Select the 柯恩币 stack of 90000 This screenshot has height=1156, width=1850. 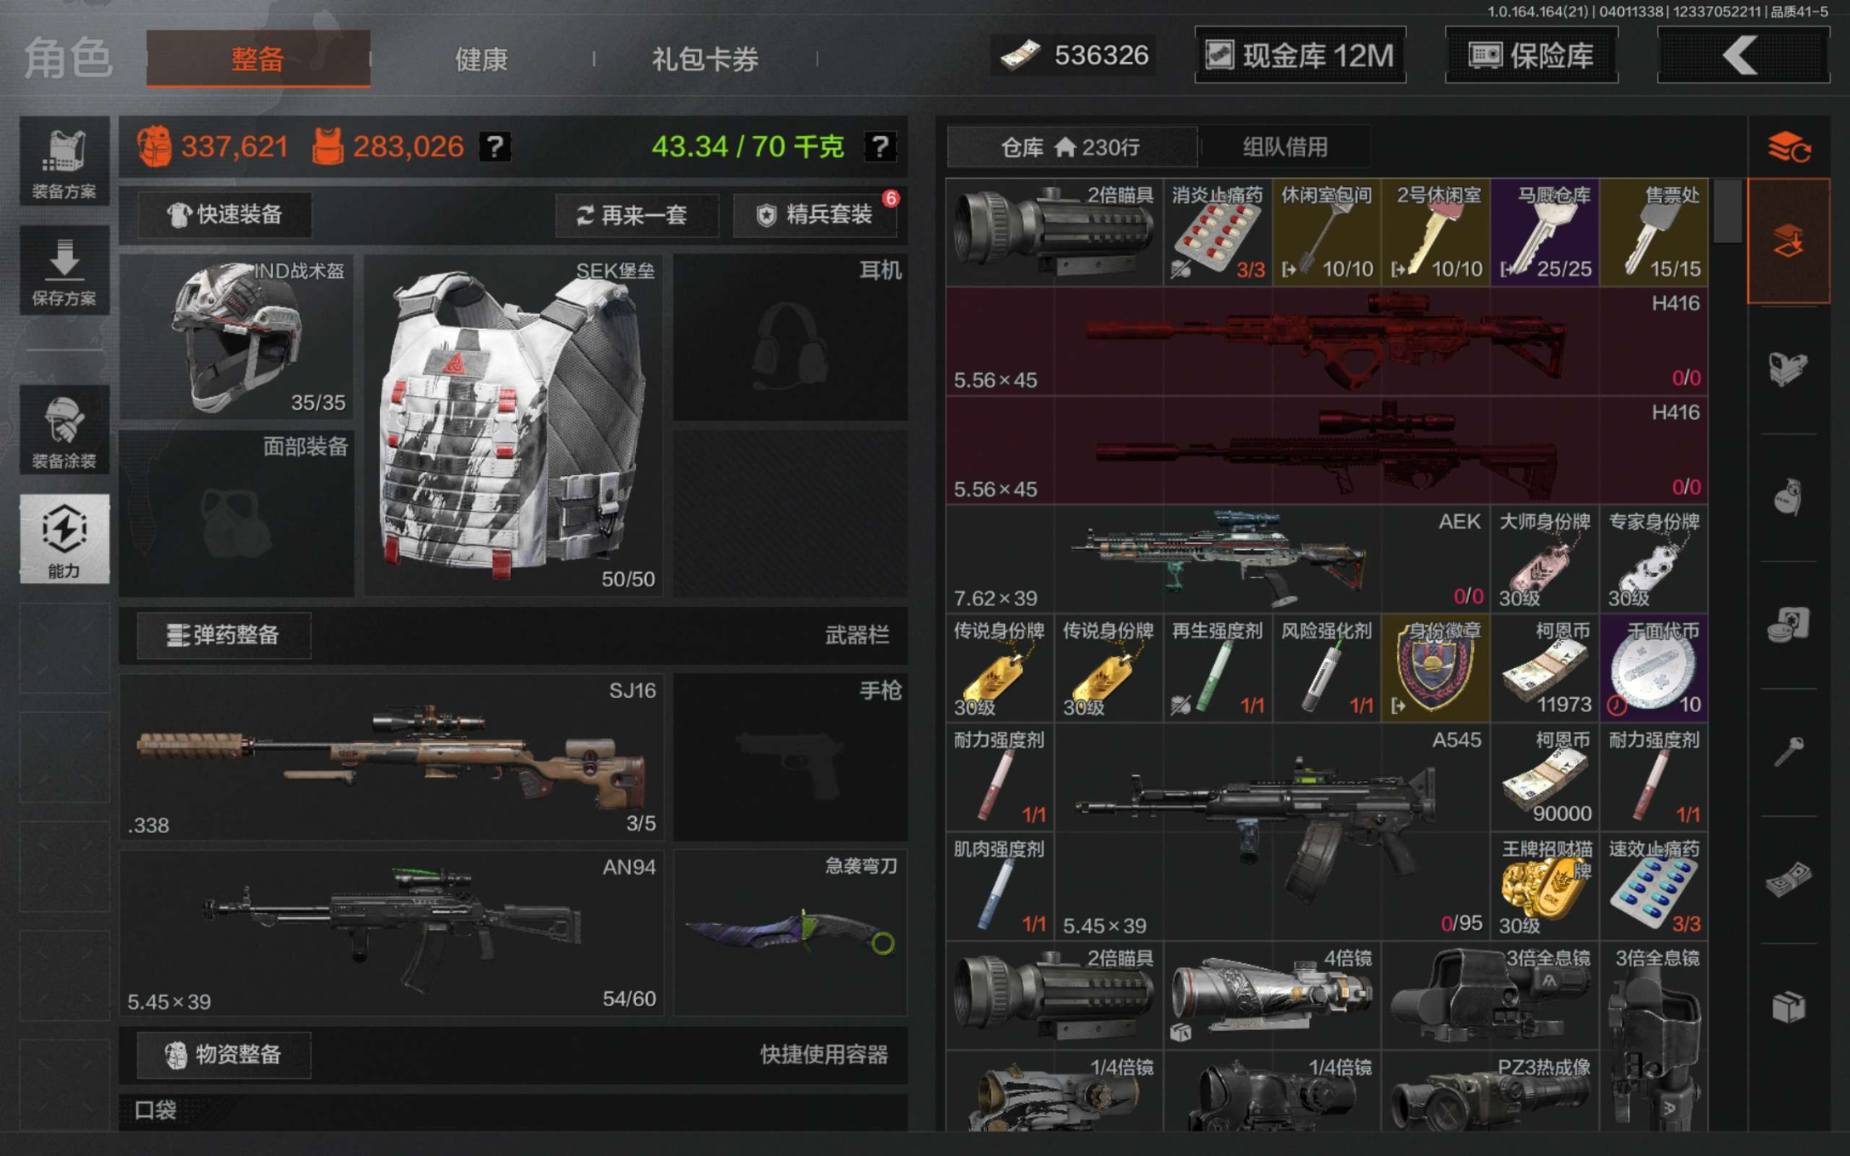[1545, 777]
